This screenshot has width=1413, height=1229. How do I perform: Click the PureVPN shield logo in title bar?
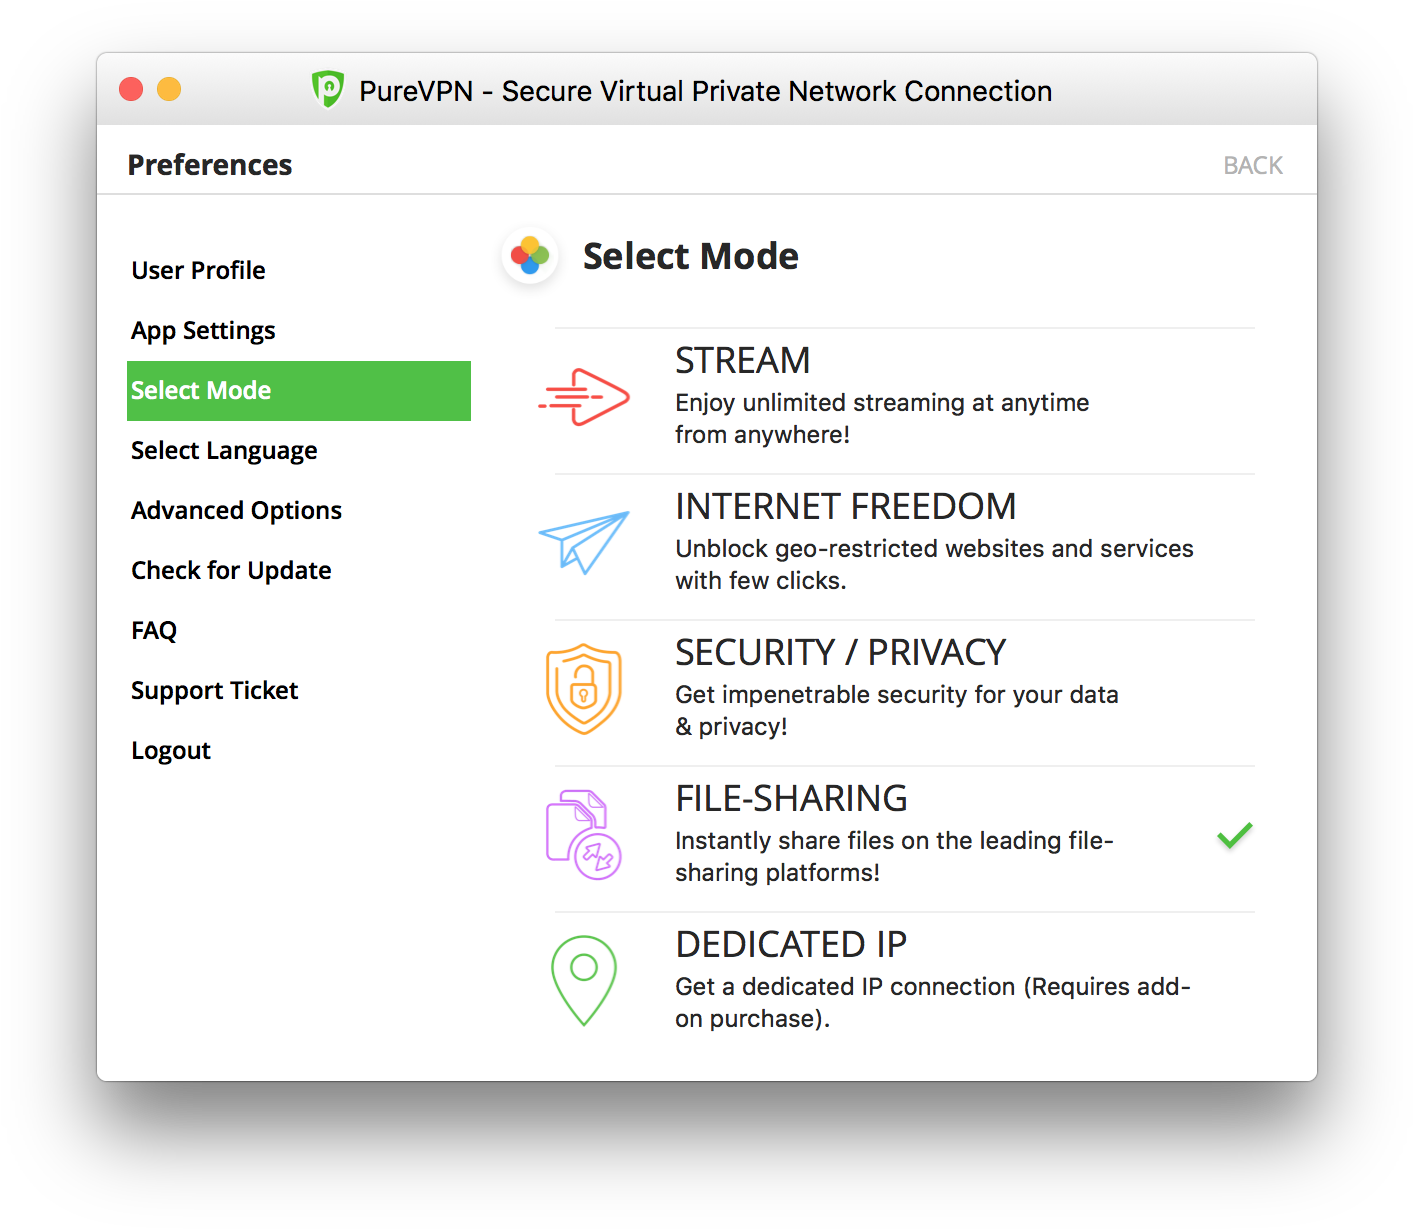point(328,90)
